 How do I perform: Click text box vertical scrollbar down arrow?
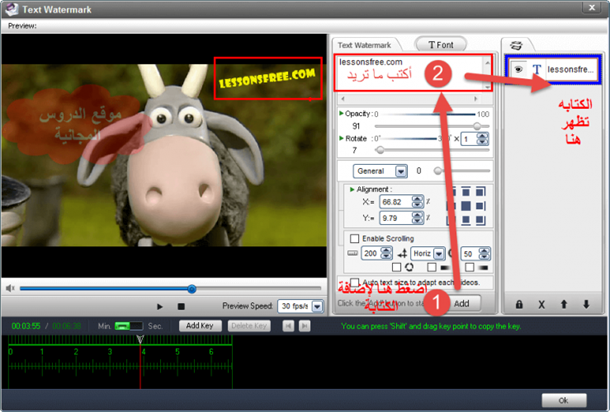(487, 87)
